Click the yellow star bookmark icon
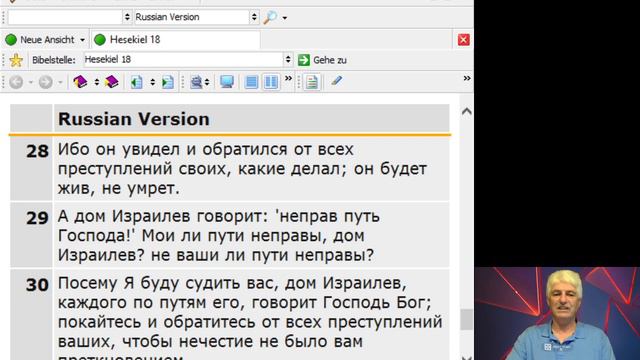The image size is (640, 360). tap(16, 60)
